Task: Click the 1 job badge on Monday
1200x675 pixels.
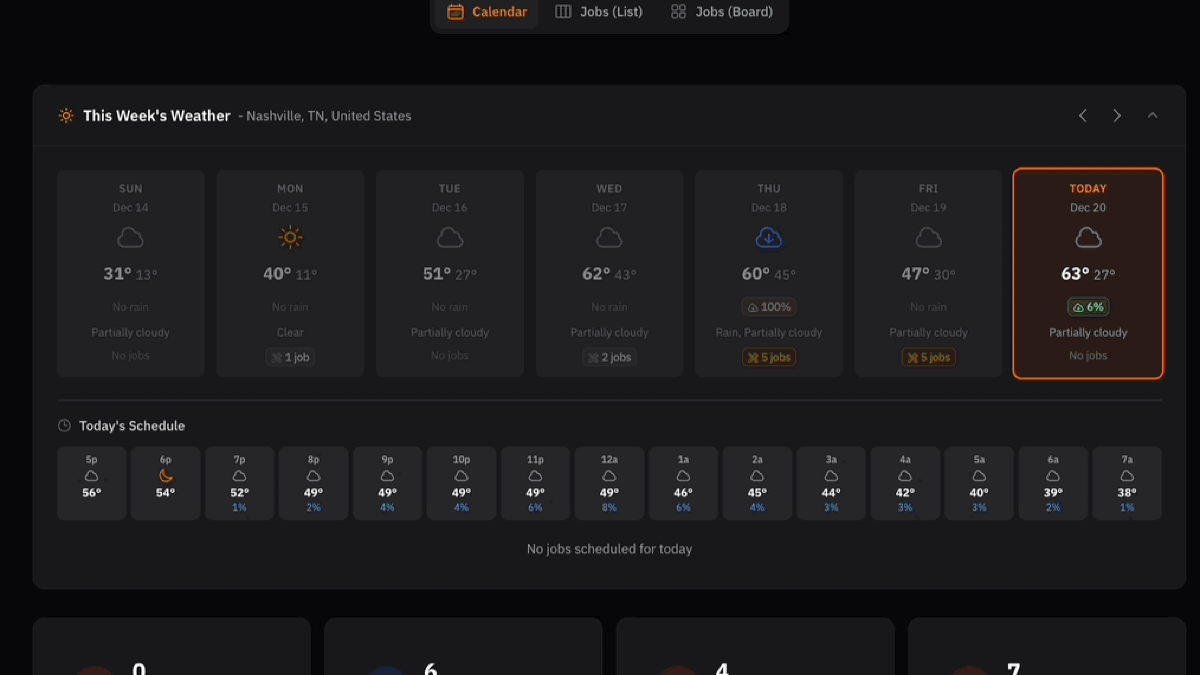Action: pos(290,356)
